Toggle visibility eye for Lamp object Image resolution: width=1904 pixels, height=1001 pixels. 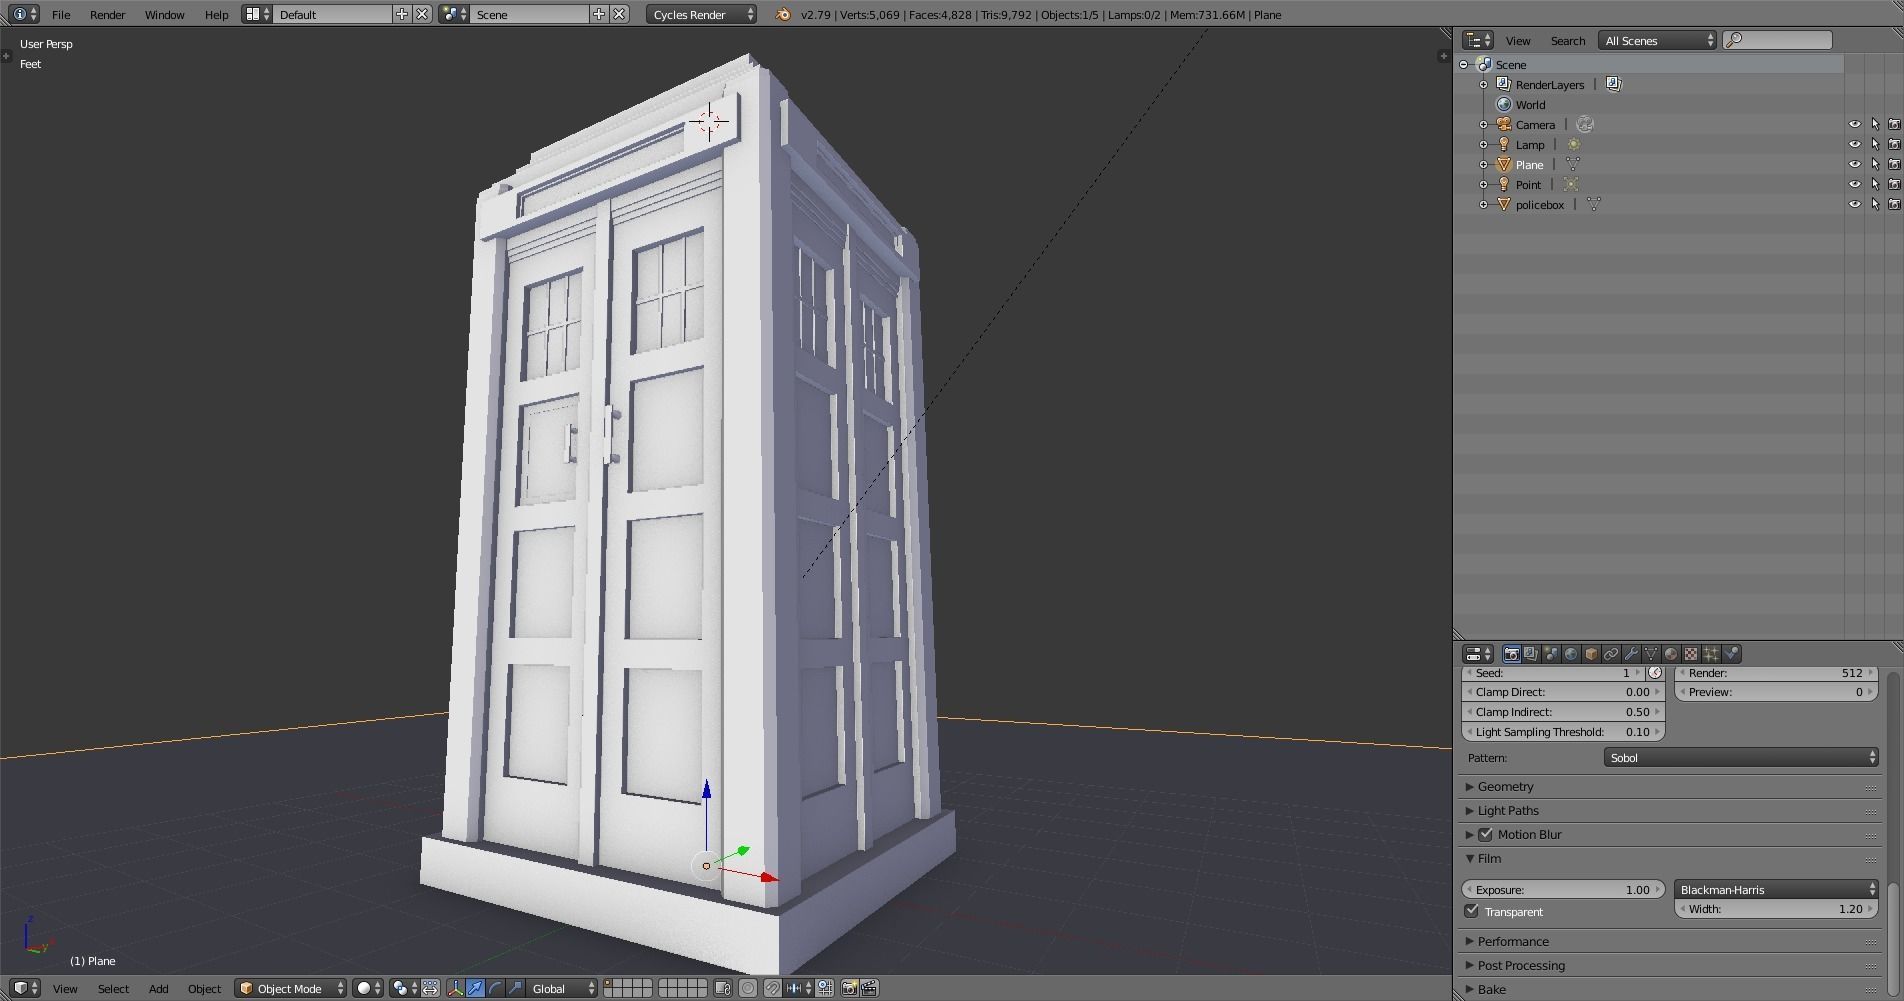pyautogui.click(x=1854, y=144)
